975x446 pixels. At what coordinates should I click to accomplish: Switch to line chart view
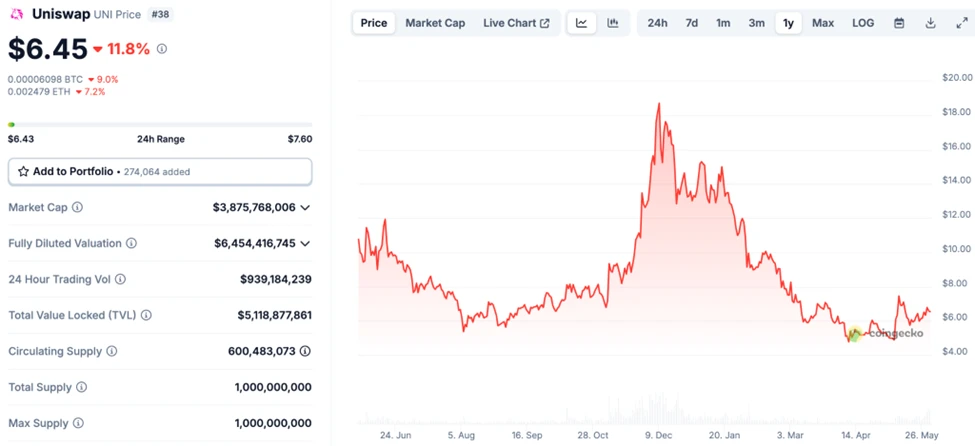(x=582, y=23)
